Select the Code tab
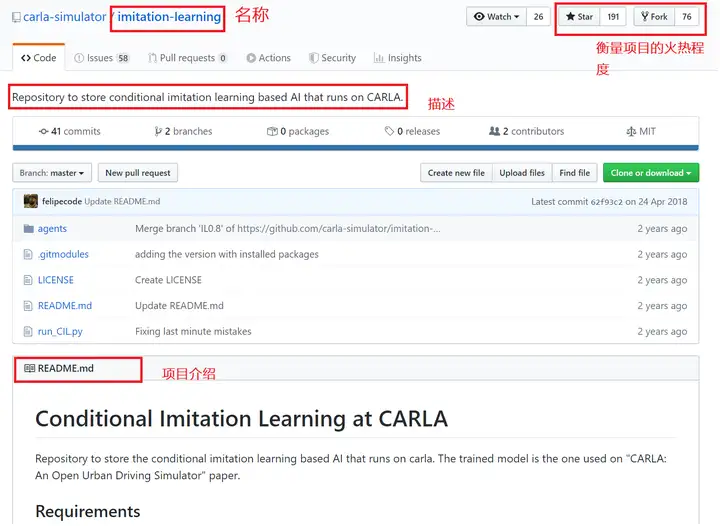This screenshot has width=720, height=526. tap(39, 58)
